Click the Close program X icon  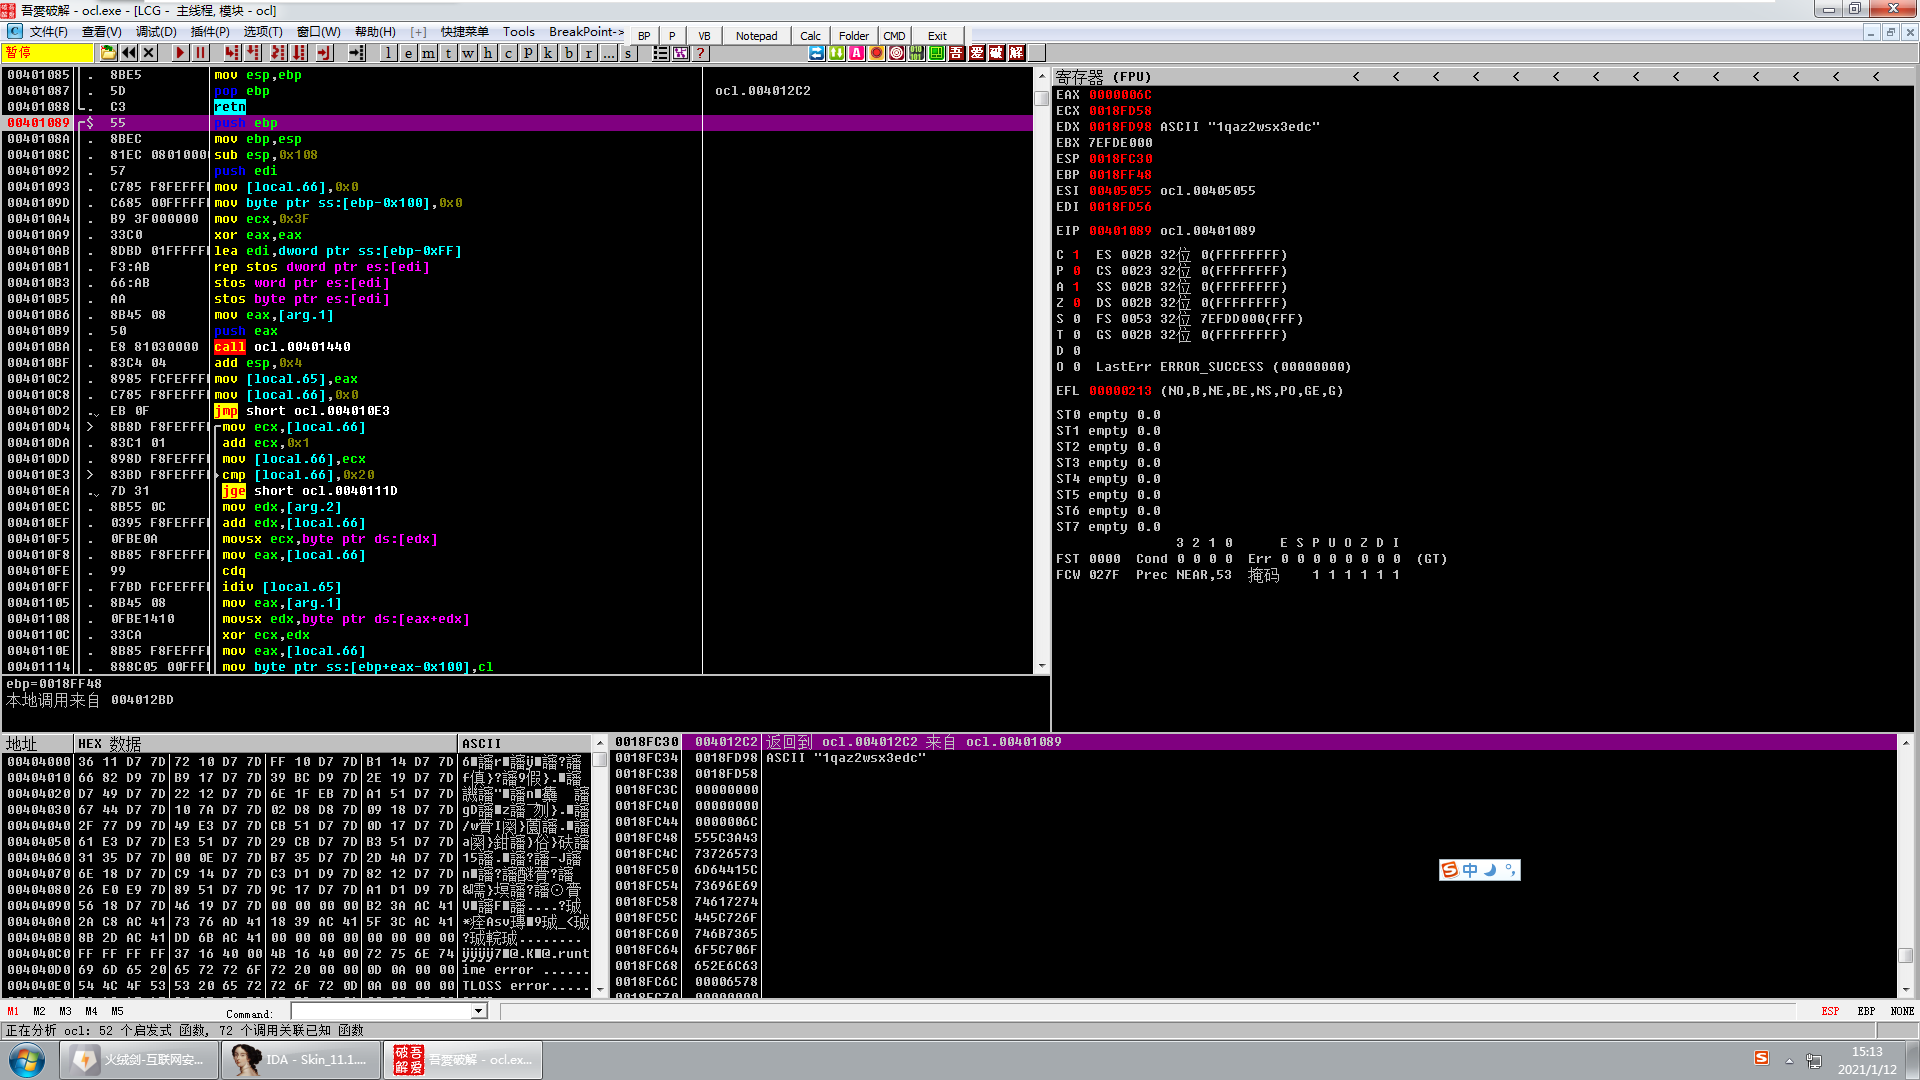[149, 53]
